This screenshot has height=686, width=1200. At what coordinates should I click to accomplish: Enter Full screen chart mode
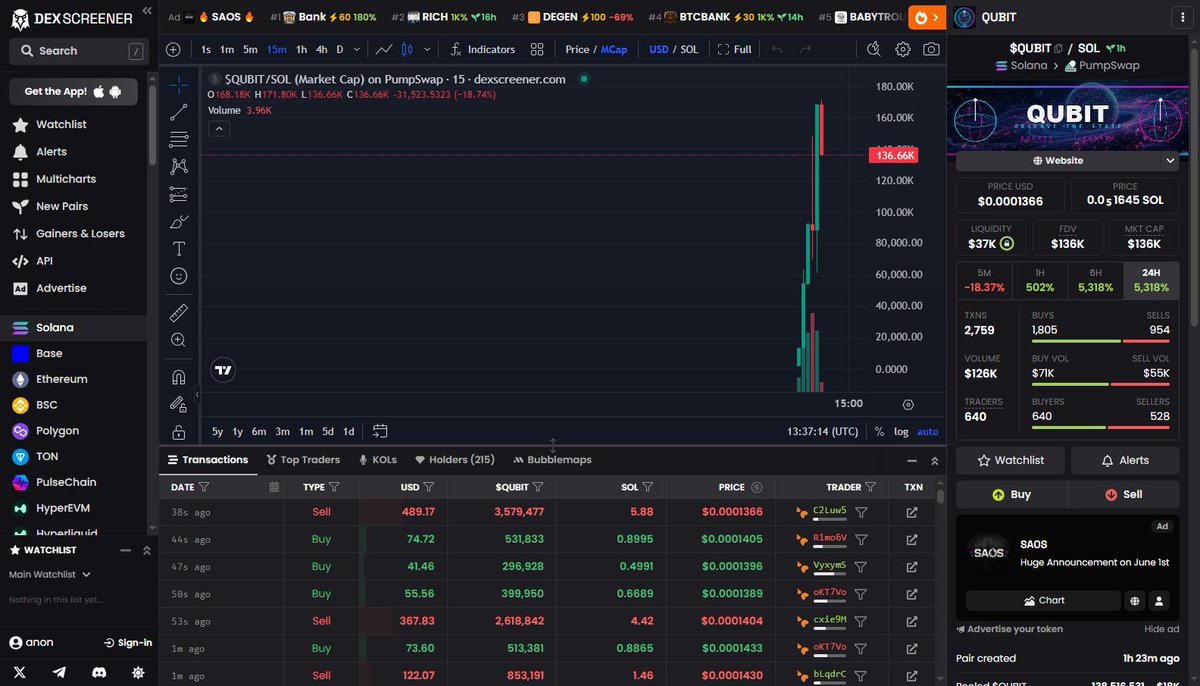pos(735,49)
